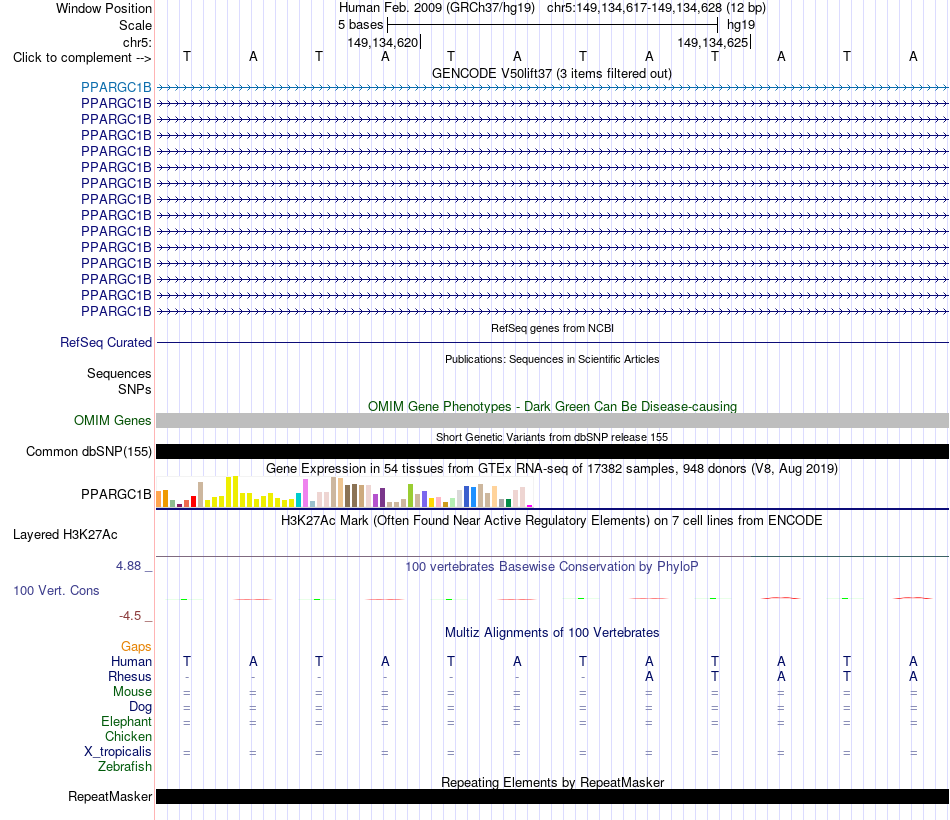Image resolution: width=950 pixels, height=820 pixels.
Task: Click the Human species row label
Action: (131, 661)
